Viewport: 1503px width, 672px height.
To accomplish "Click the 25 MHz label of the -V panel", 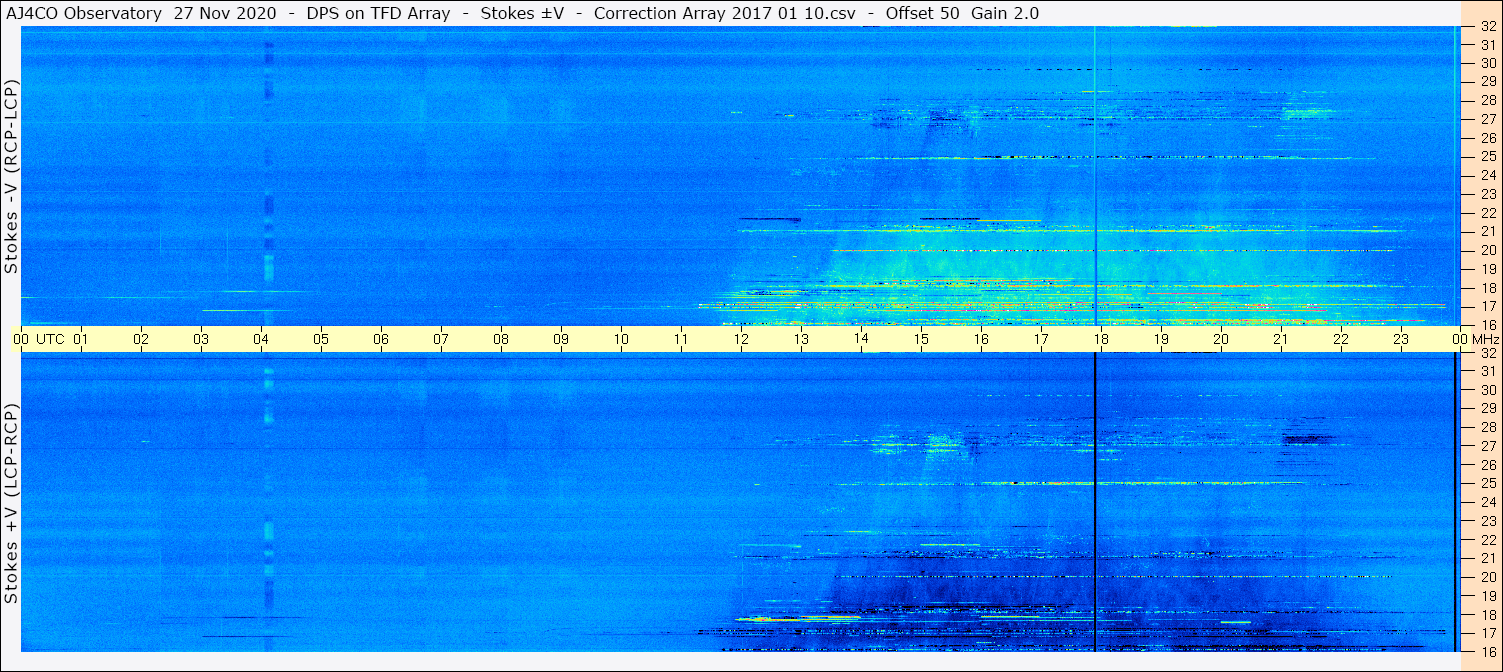I will coord(1487,156).
